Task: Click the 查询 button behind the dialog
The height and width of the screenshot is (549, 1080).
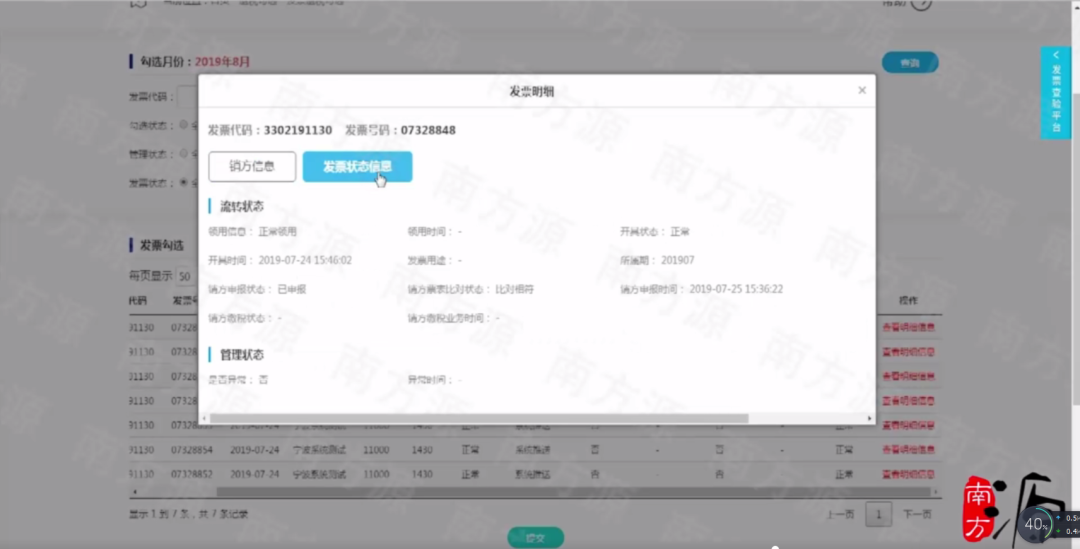Action: [x=910, y=63]
